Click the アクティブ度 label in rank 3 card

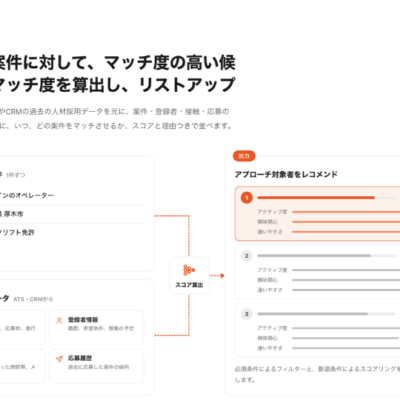coord(272,328)
